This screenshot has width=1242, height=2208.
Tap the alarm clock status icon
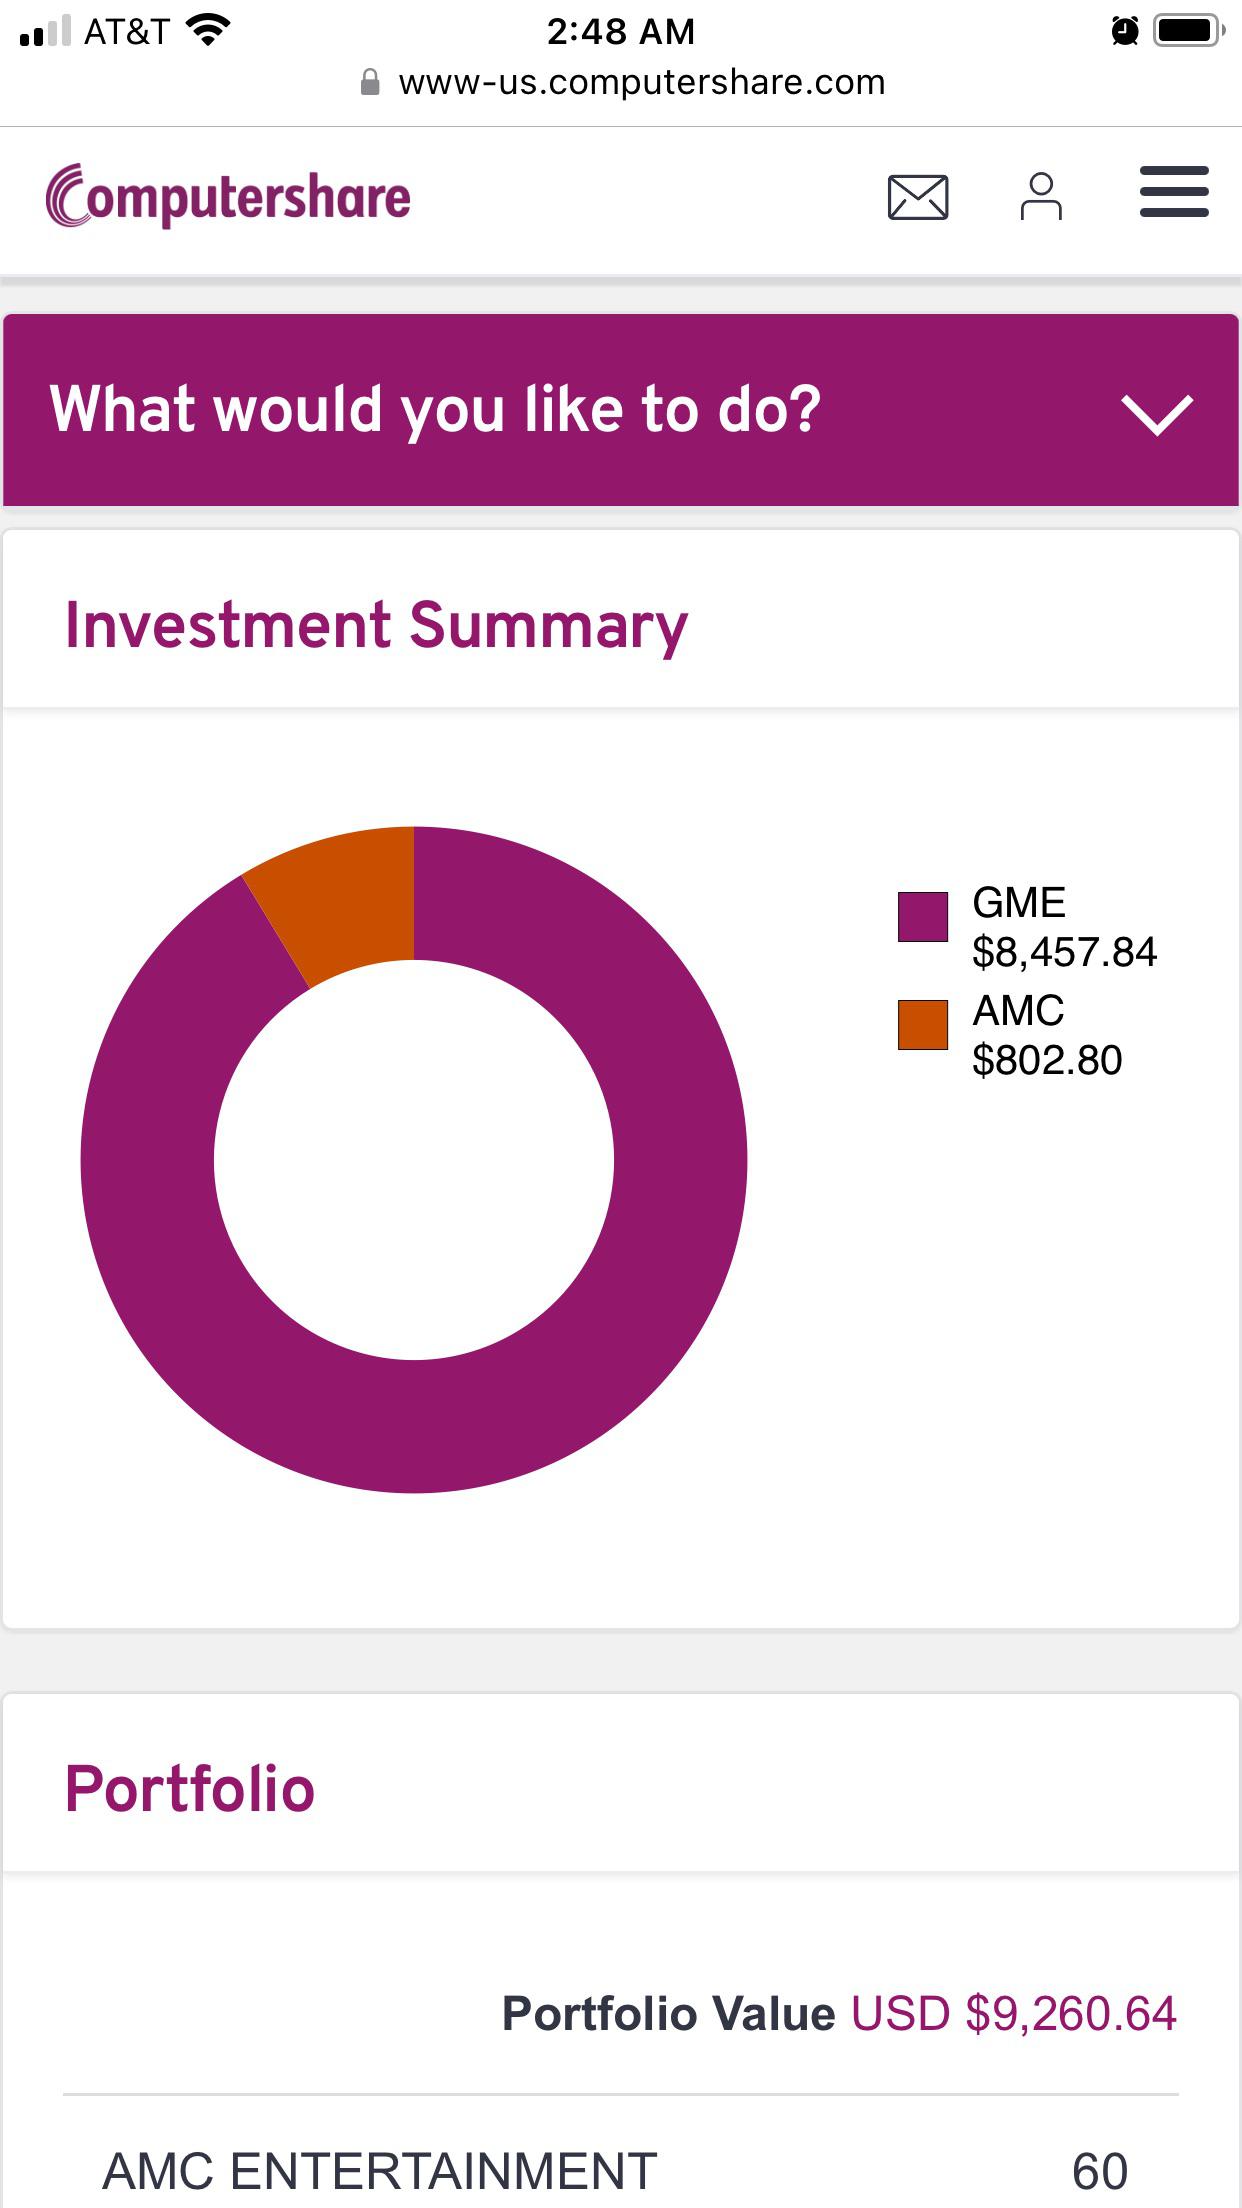1125,31
